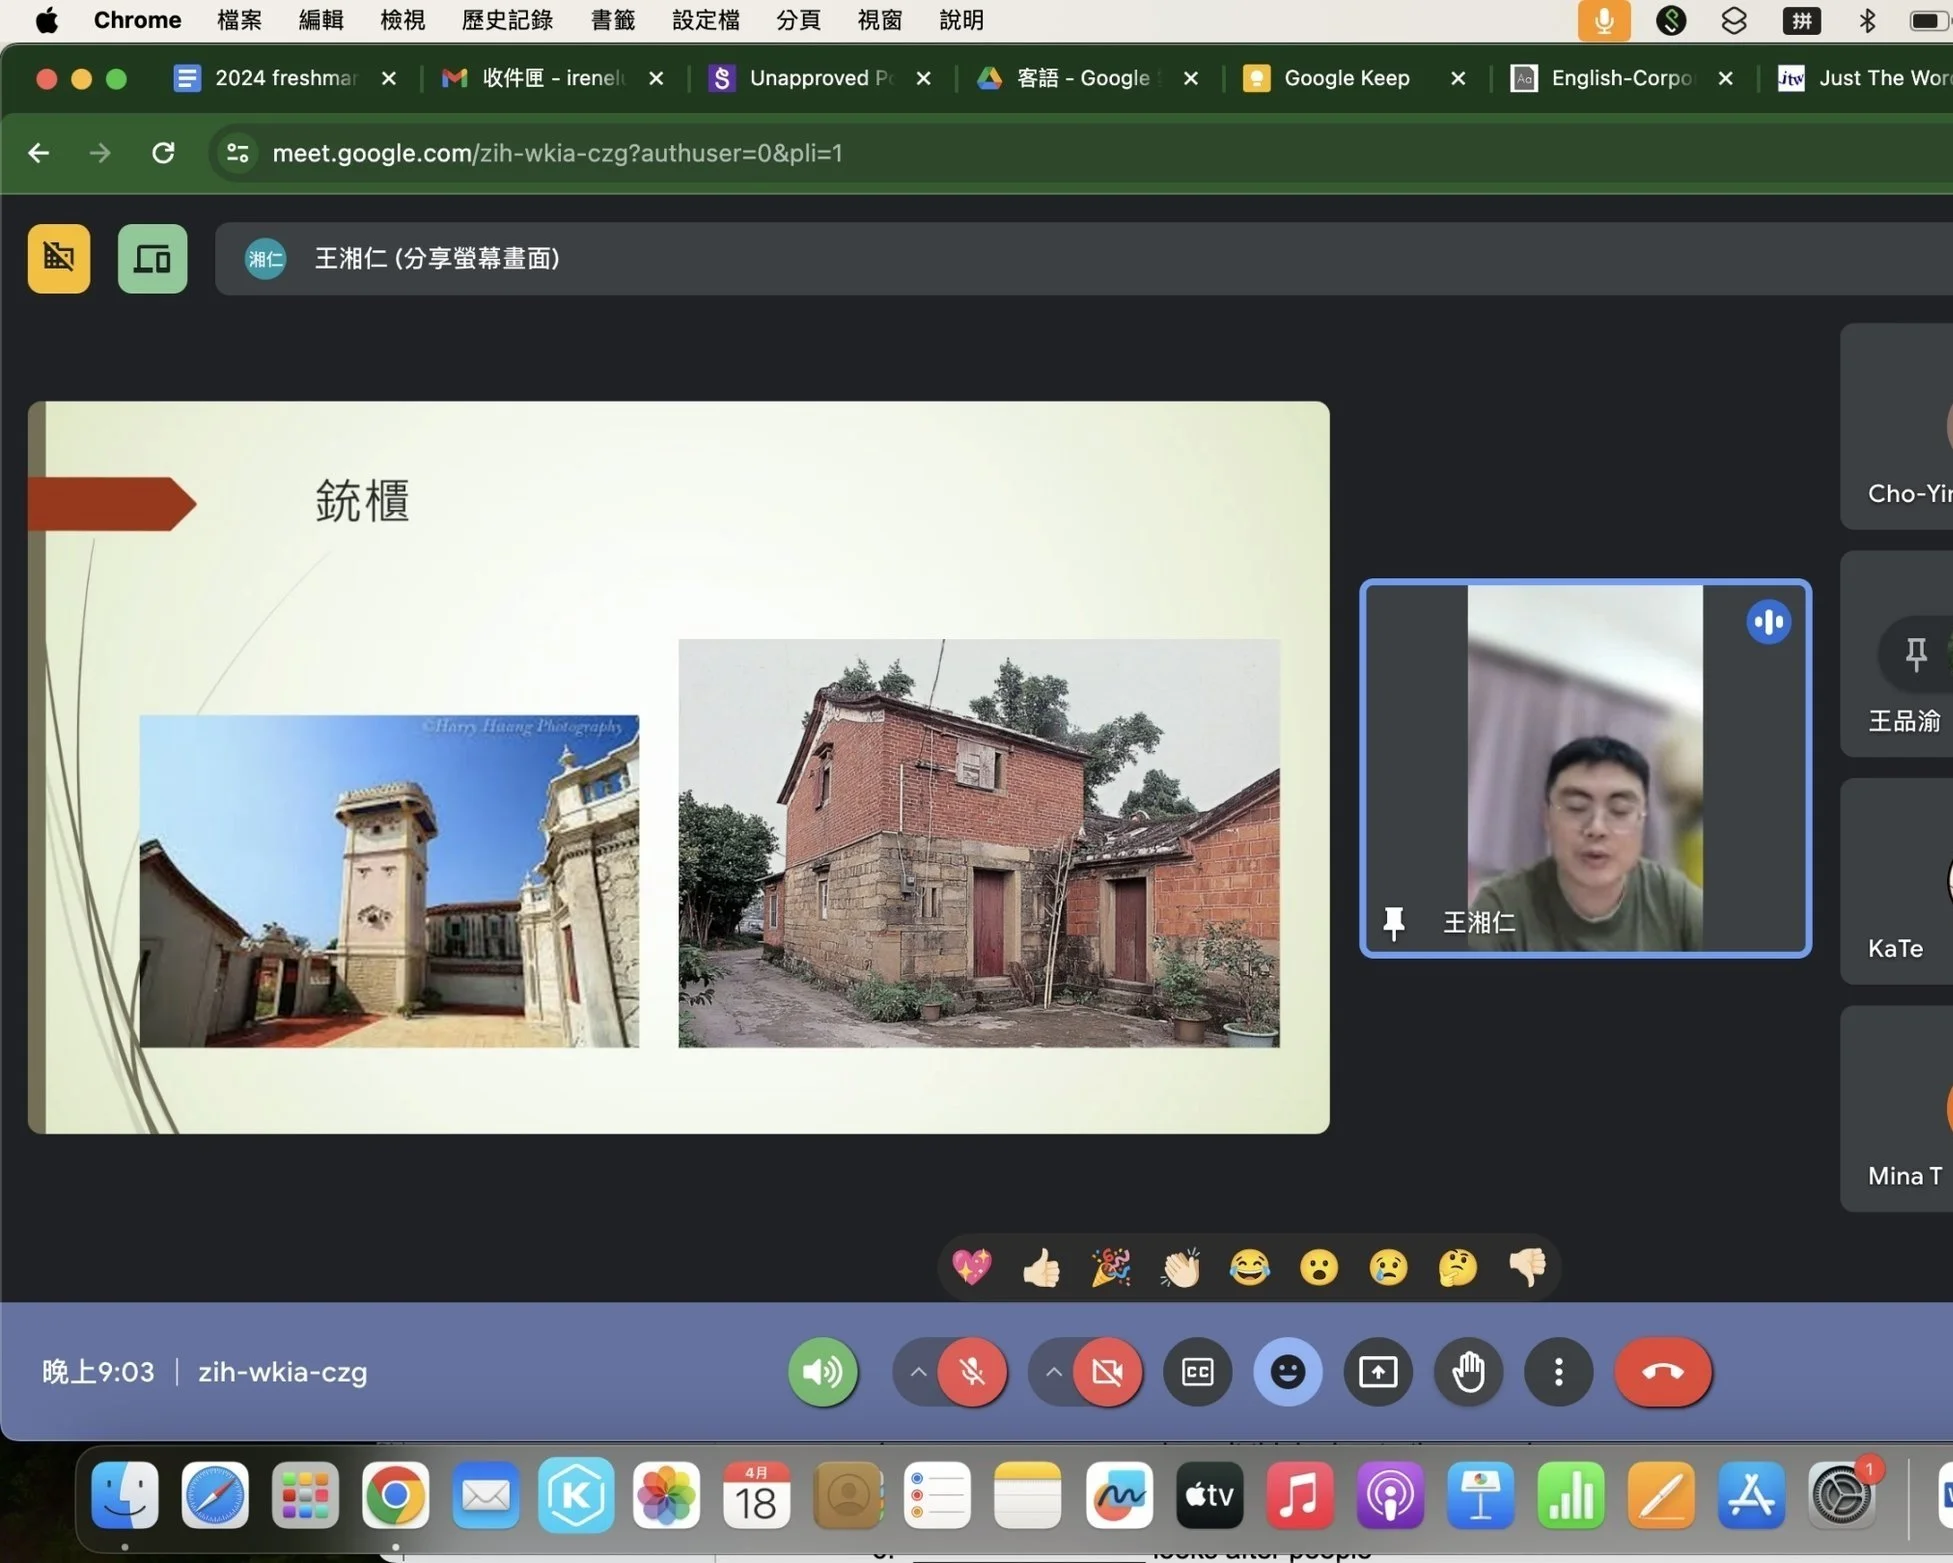Image resolution: width=1953 pixels, height=1563 pixels.
Task: Open the emoji reactions panel
Action: (x=1287, y=1372)
